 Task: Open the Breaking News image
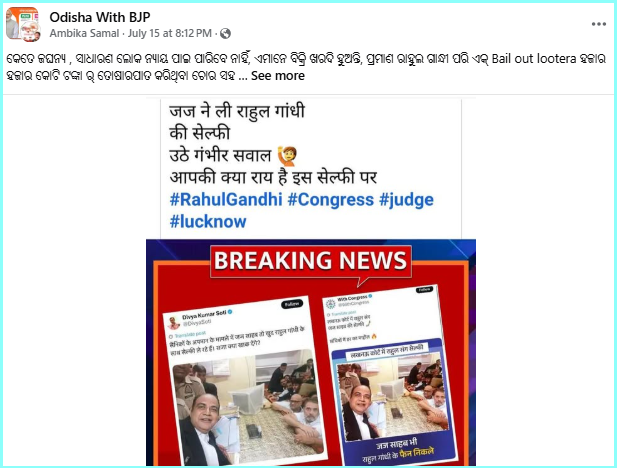(311, 353)
